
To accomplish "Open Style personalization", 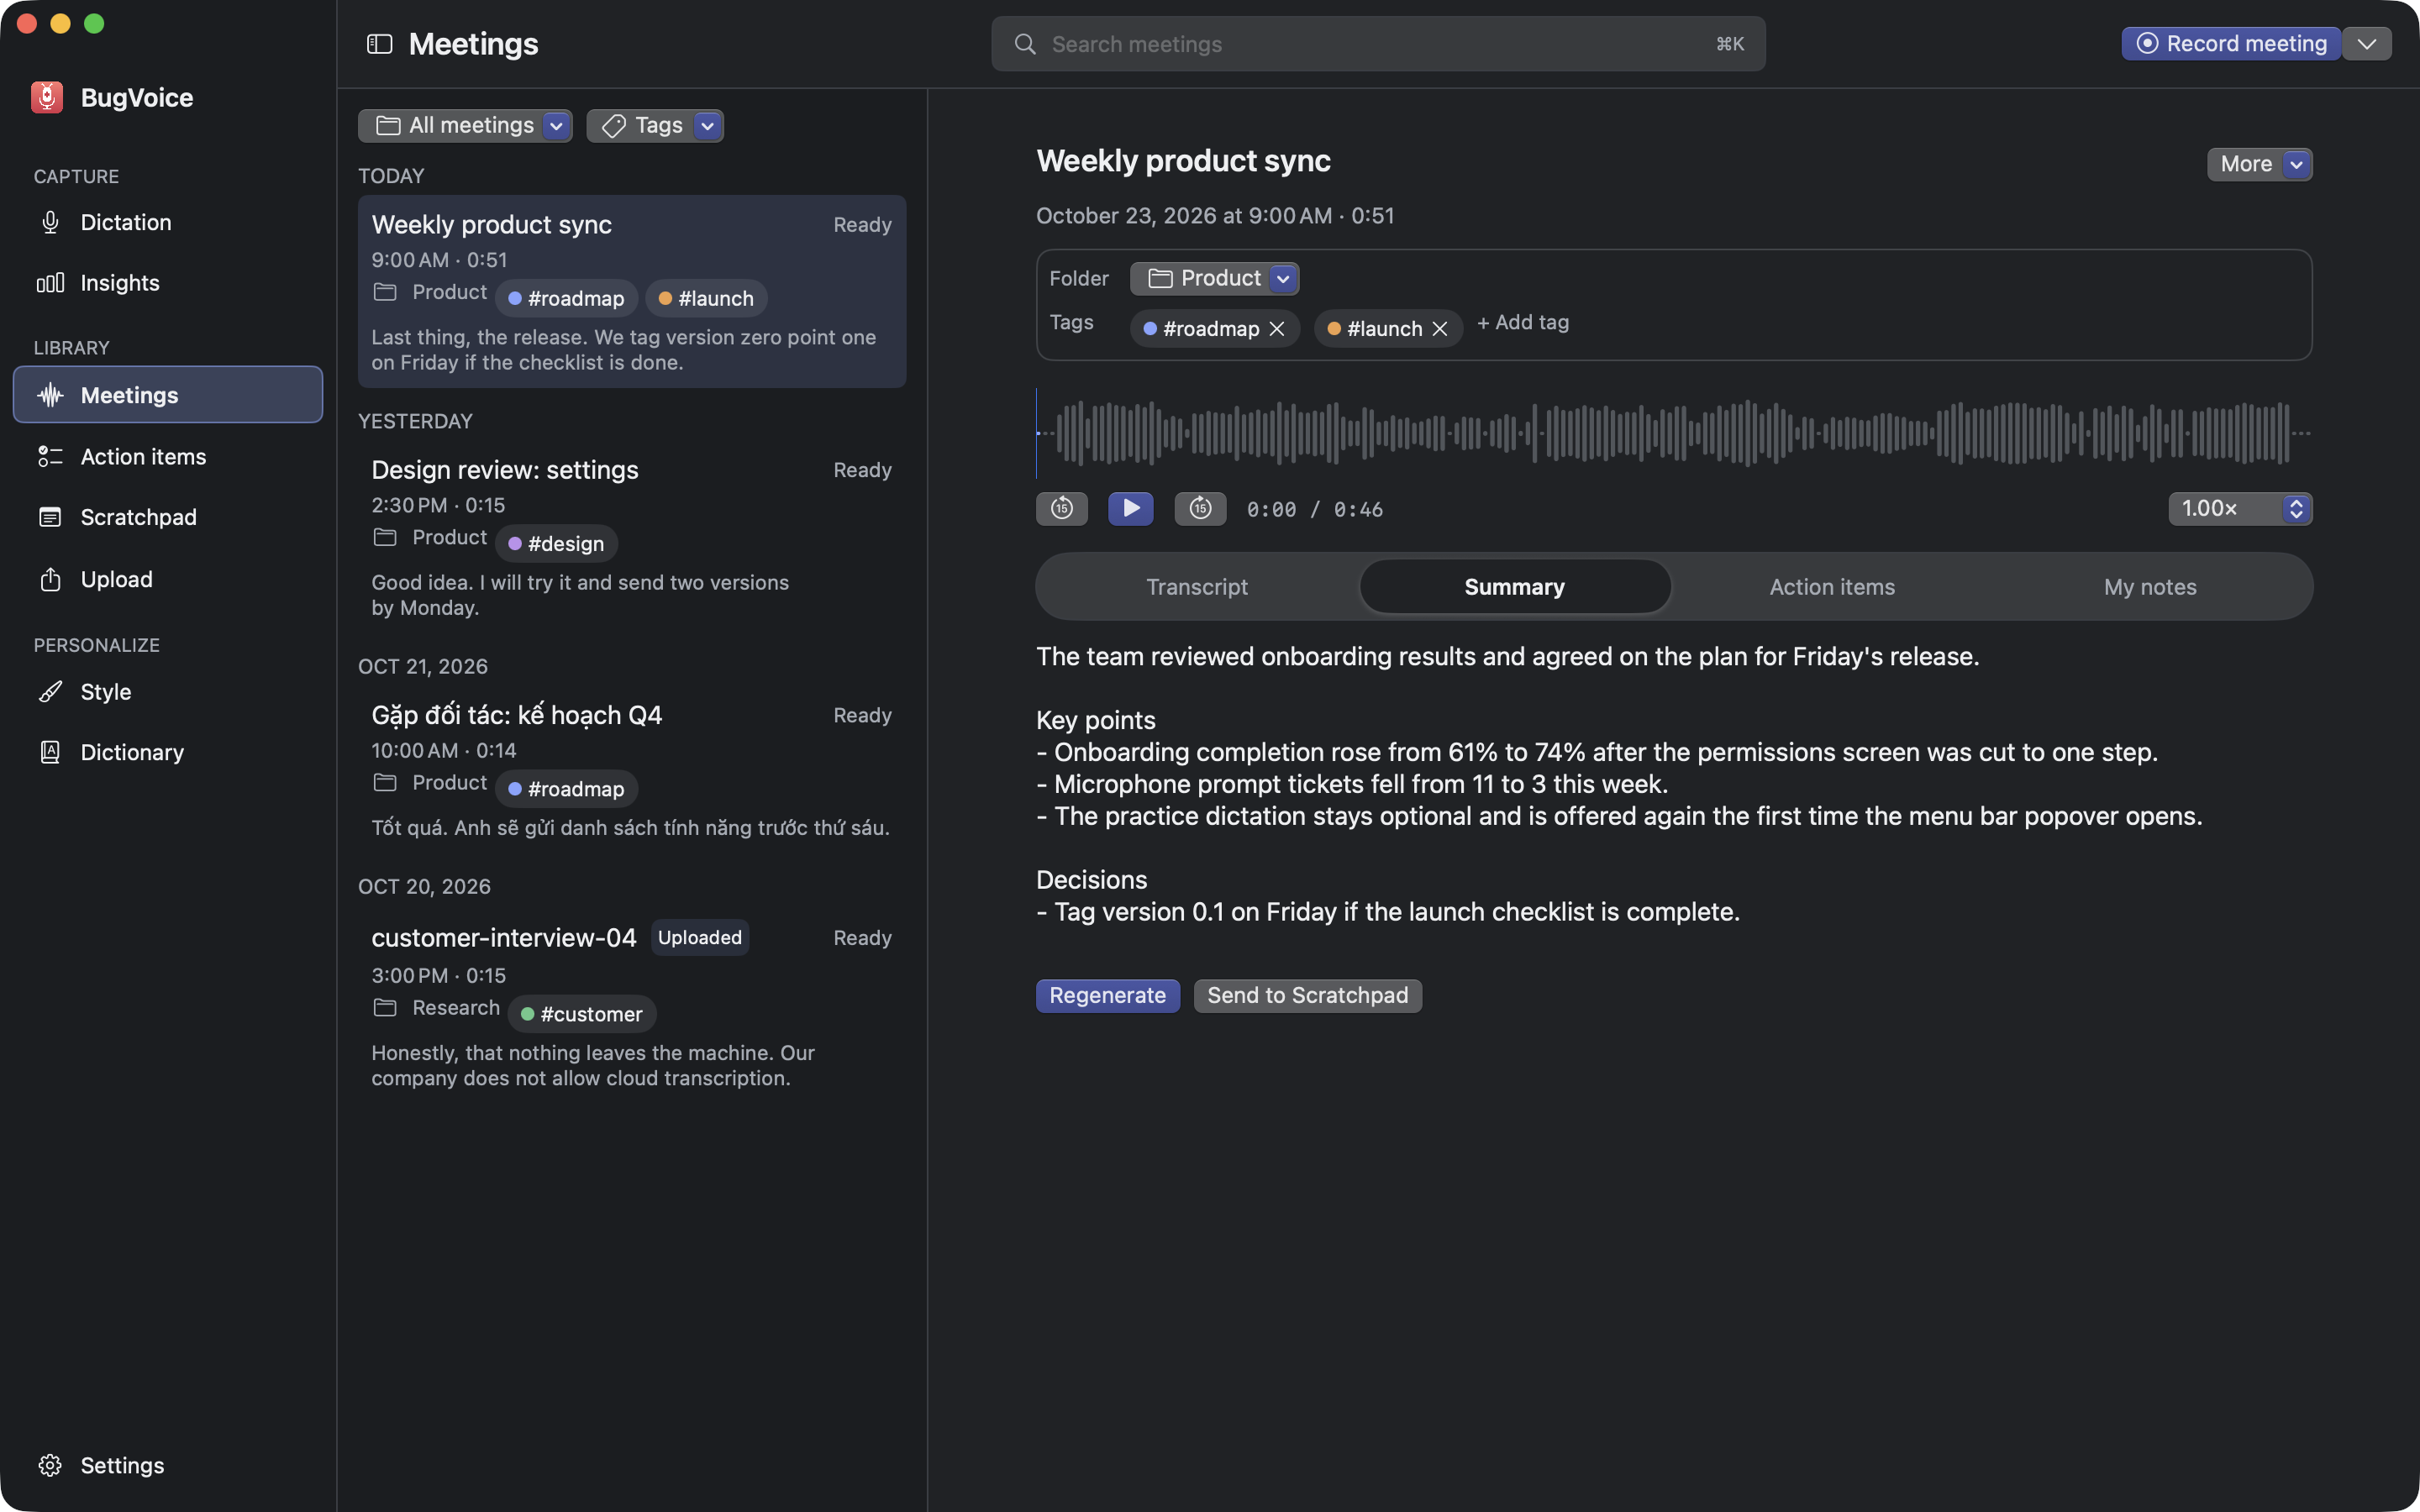I will [168, 692].
